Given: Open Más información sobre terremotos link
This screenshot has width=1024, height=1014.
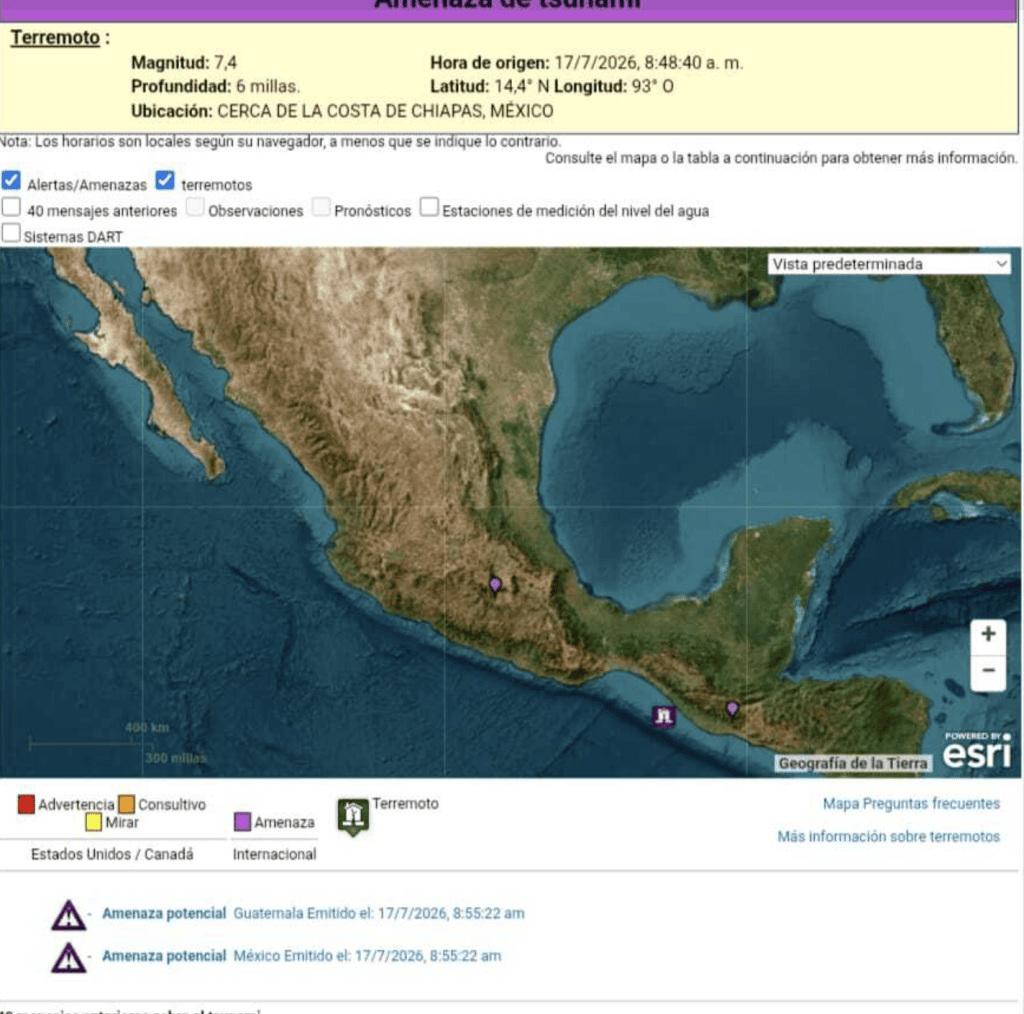Looking at the screenshot, I should click(888, 836).
